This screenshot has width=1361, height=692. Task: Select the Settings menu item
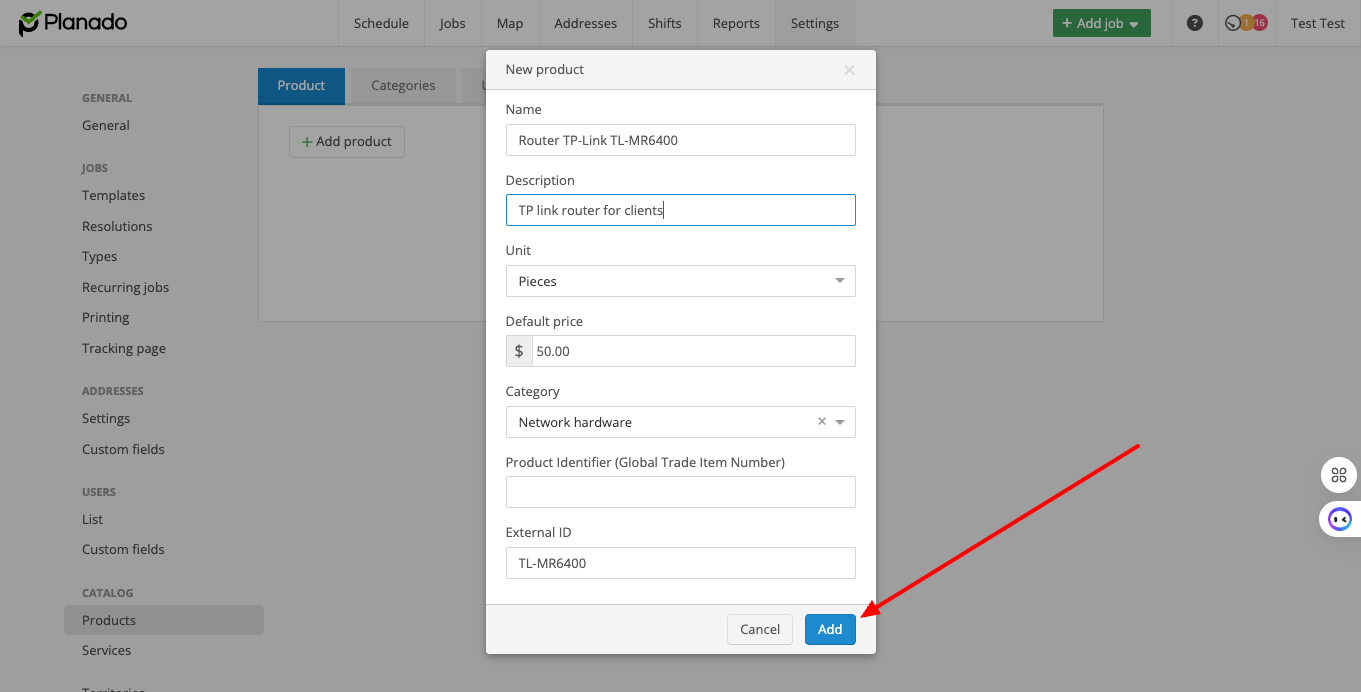pos(815,23)
